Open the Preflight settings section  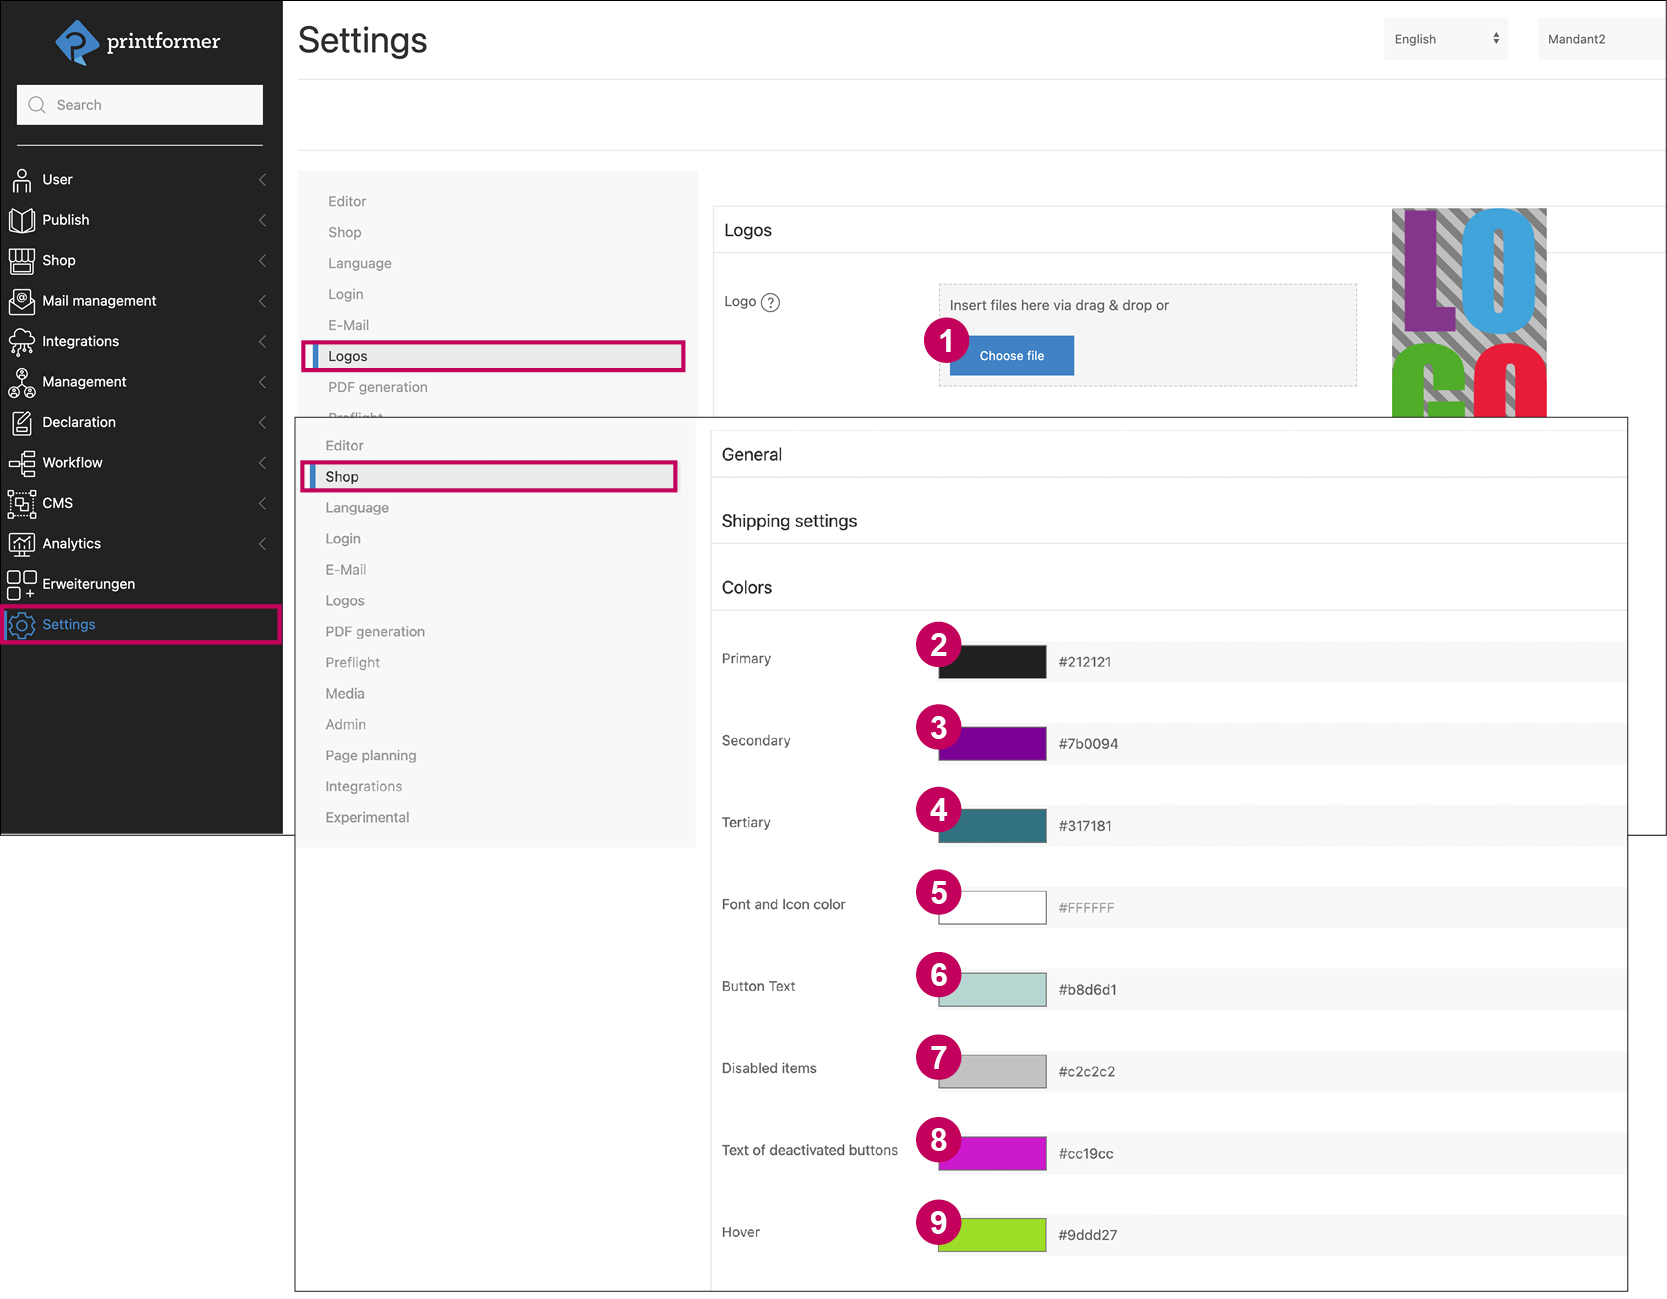tap(352, 662)
